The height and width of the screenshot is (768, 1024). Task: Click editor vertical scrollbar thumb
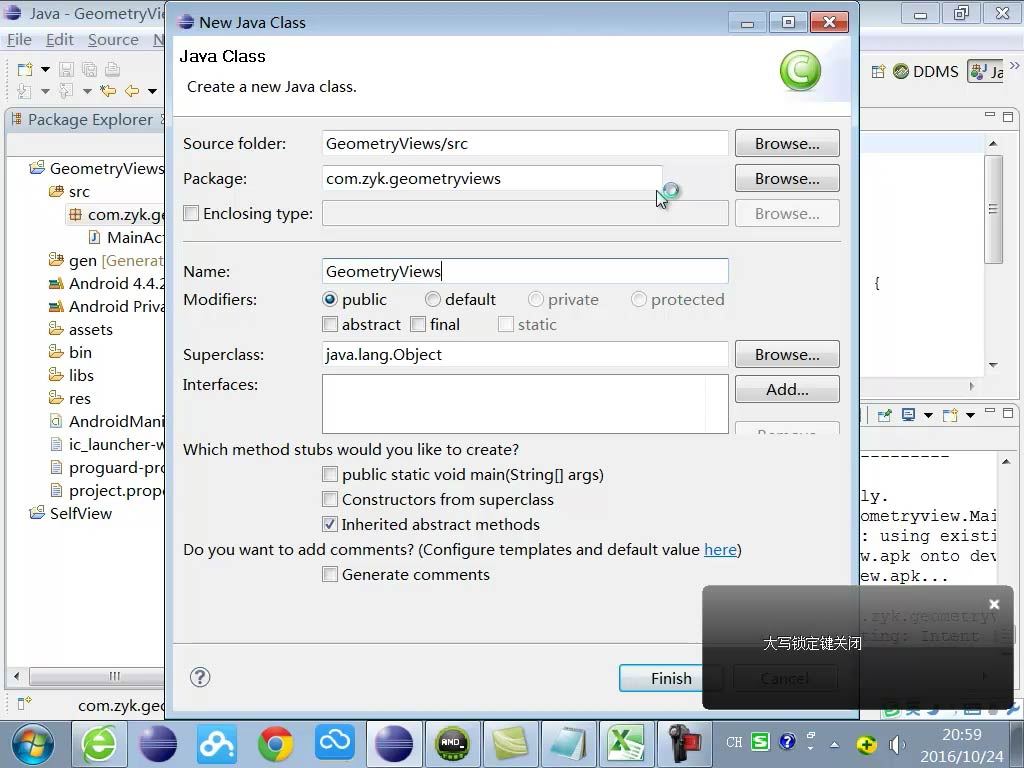tap(993, 209)
